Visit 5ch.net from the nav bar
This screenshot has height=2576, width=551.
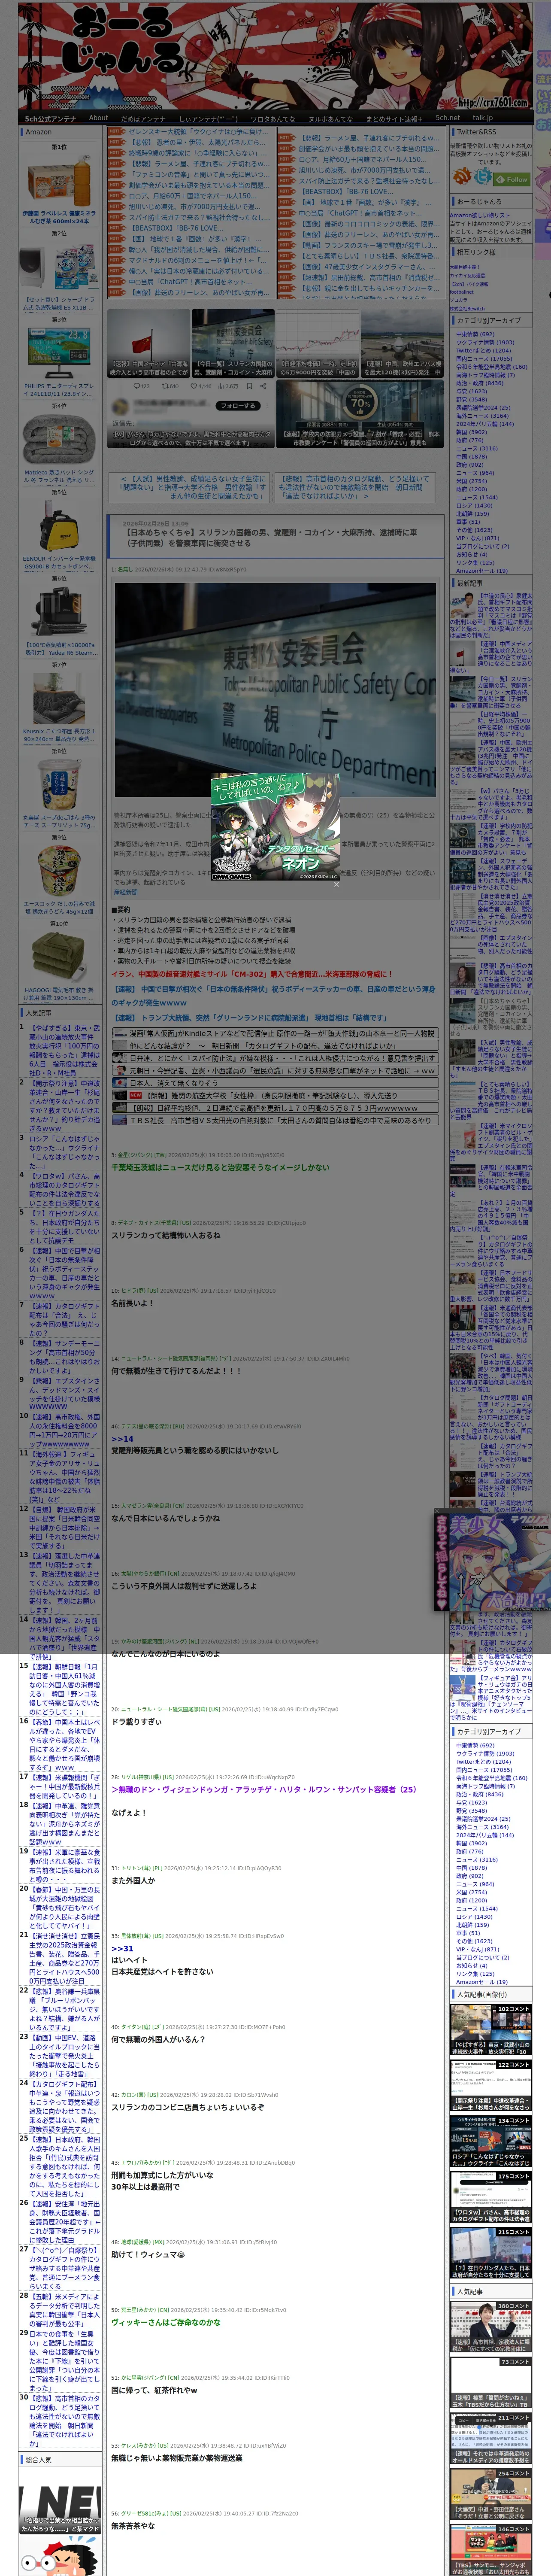tap(447, 118)
